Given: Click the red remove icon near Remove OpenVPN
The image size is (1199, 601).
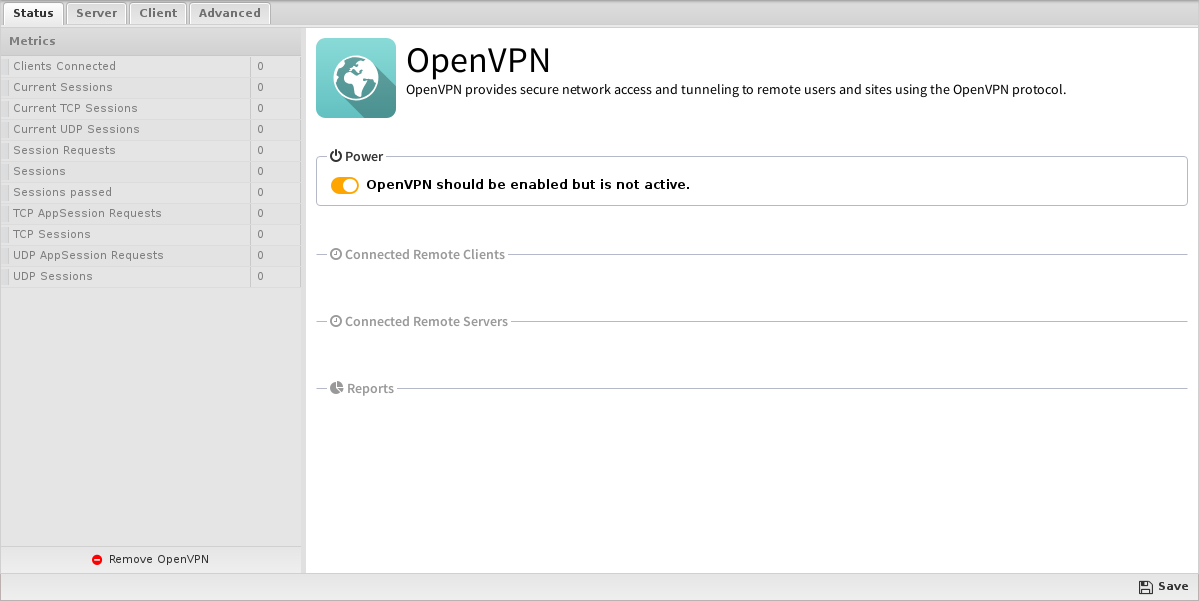Looking at the screenshot, I should point(97,560).
